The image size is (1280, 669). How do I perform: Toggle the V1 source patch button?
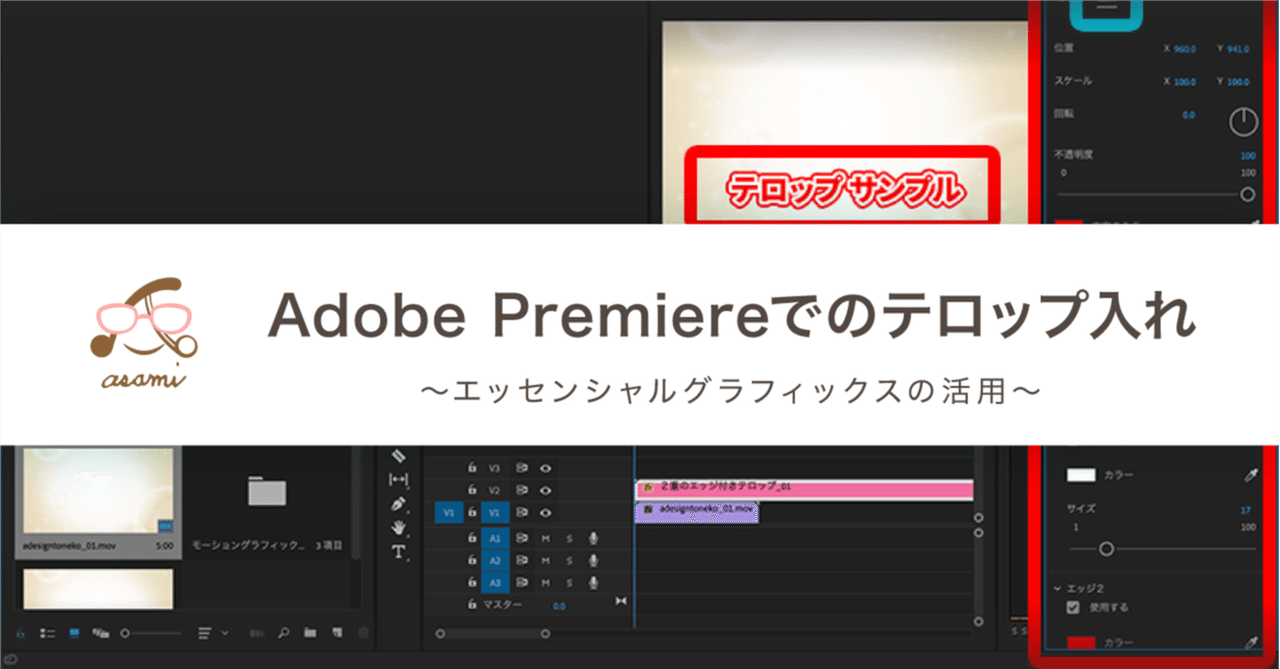[449, 513]
